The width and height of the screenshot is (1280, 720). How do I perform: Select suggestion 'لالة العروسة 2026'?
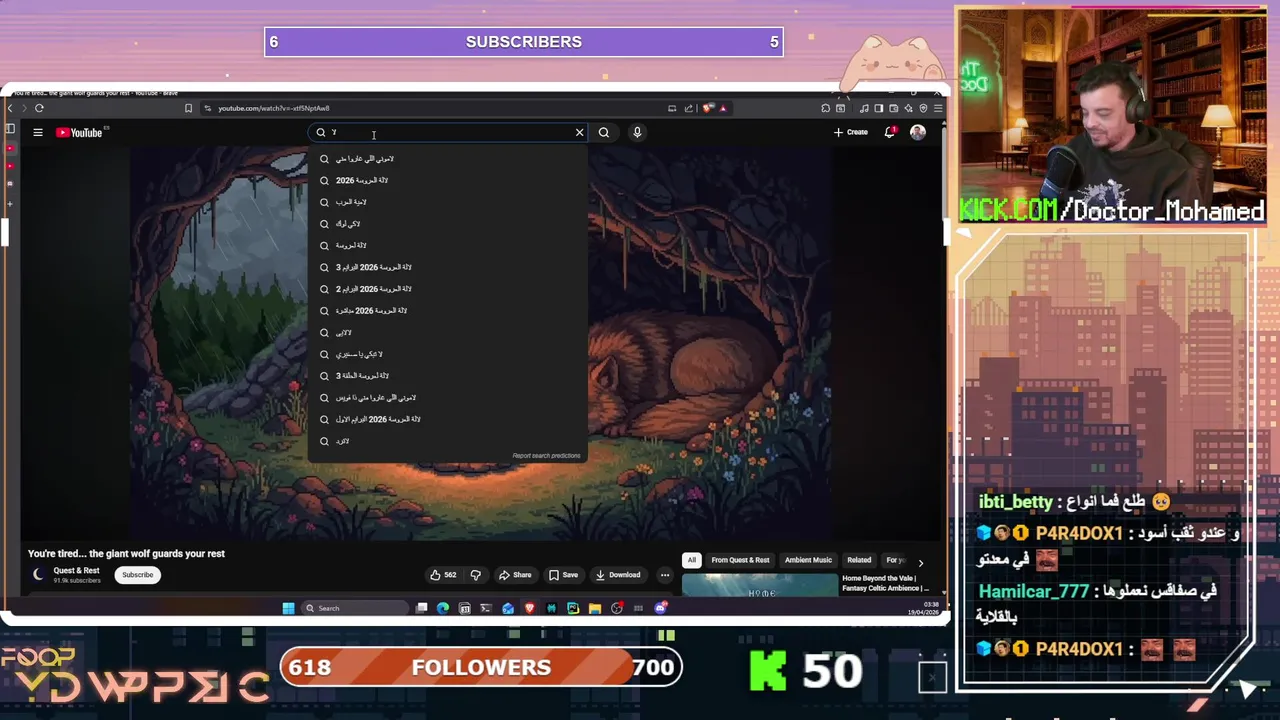click(x=448, y=180)
